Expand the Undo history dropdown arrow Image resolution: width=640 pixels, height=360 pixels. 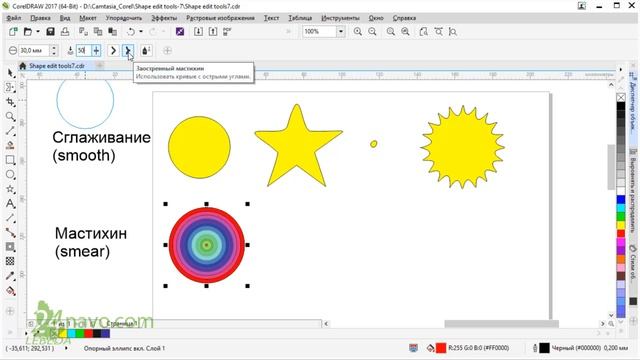click(x=141, y=31)
